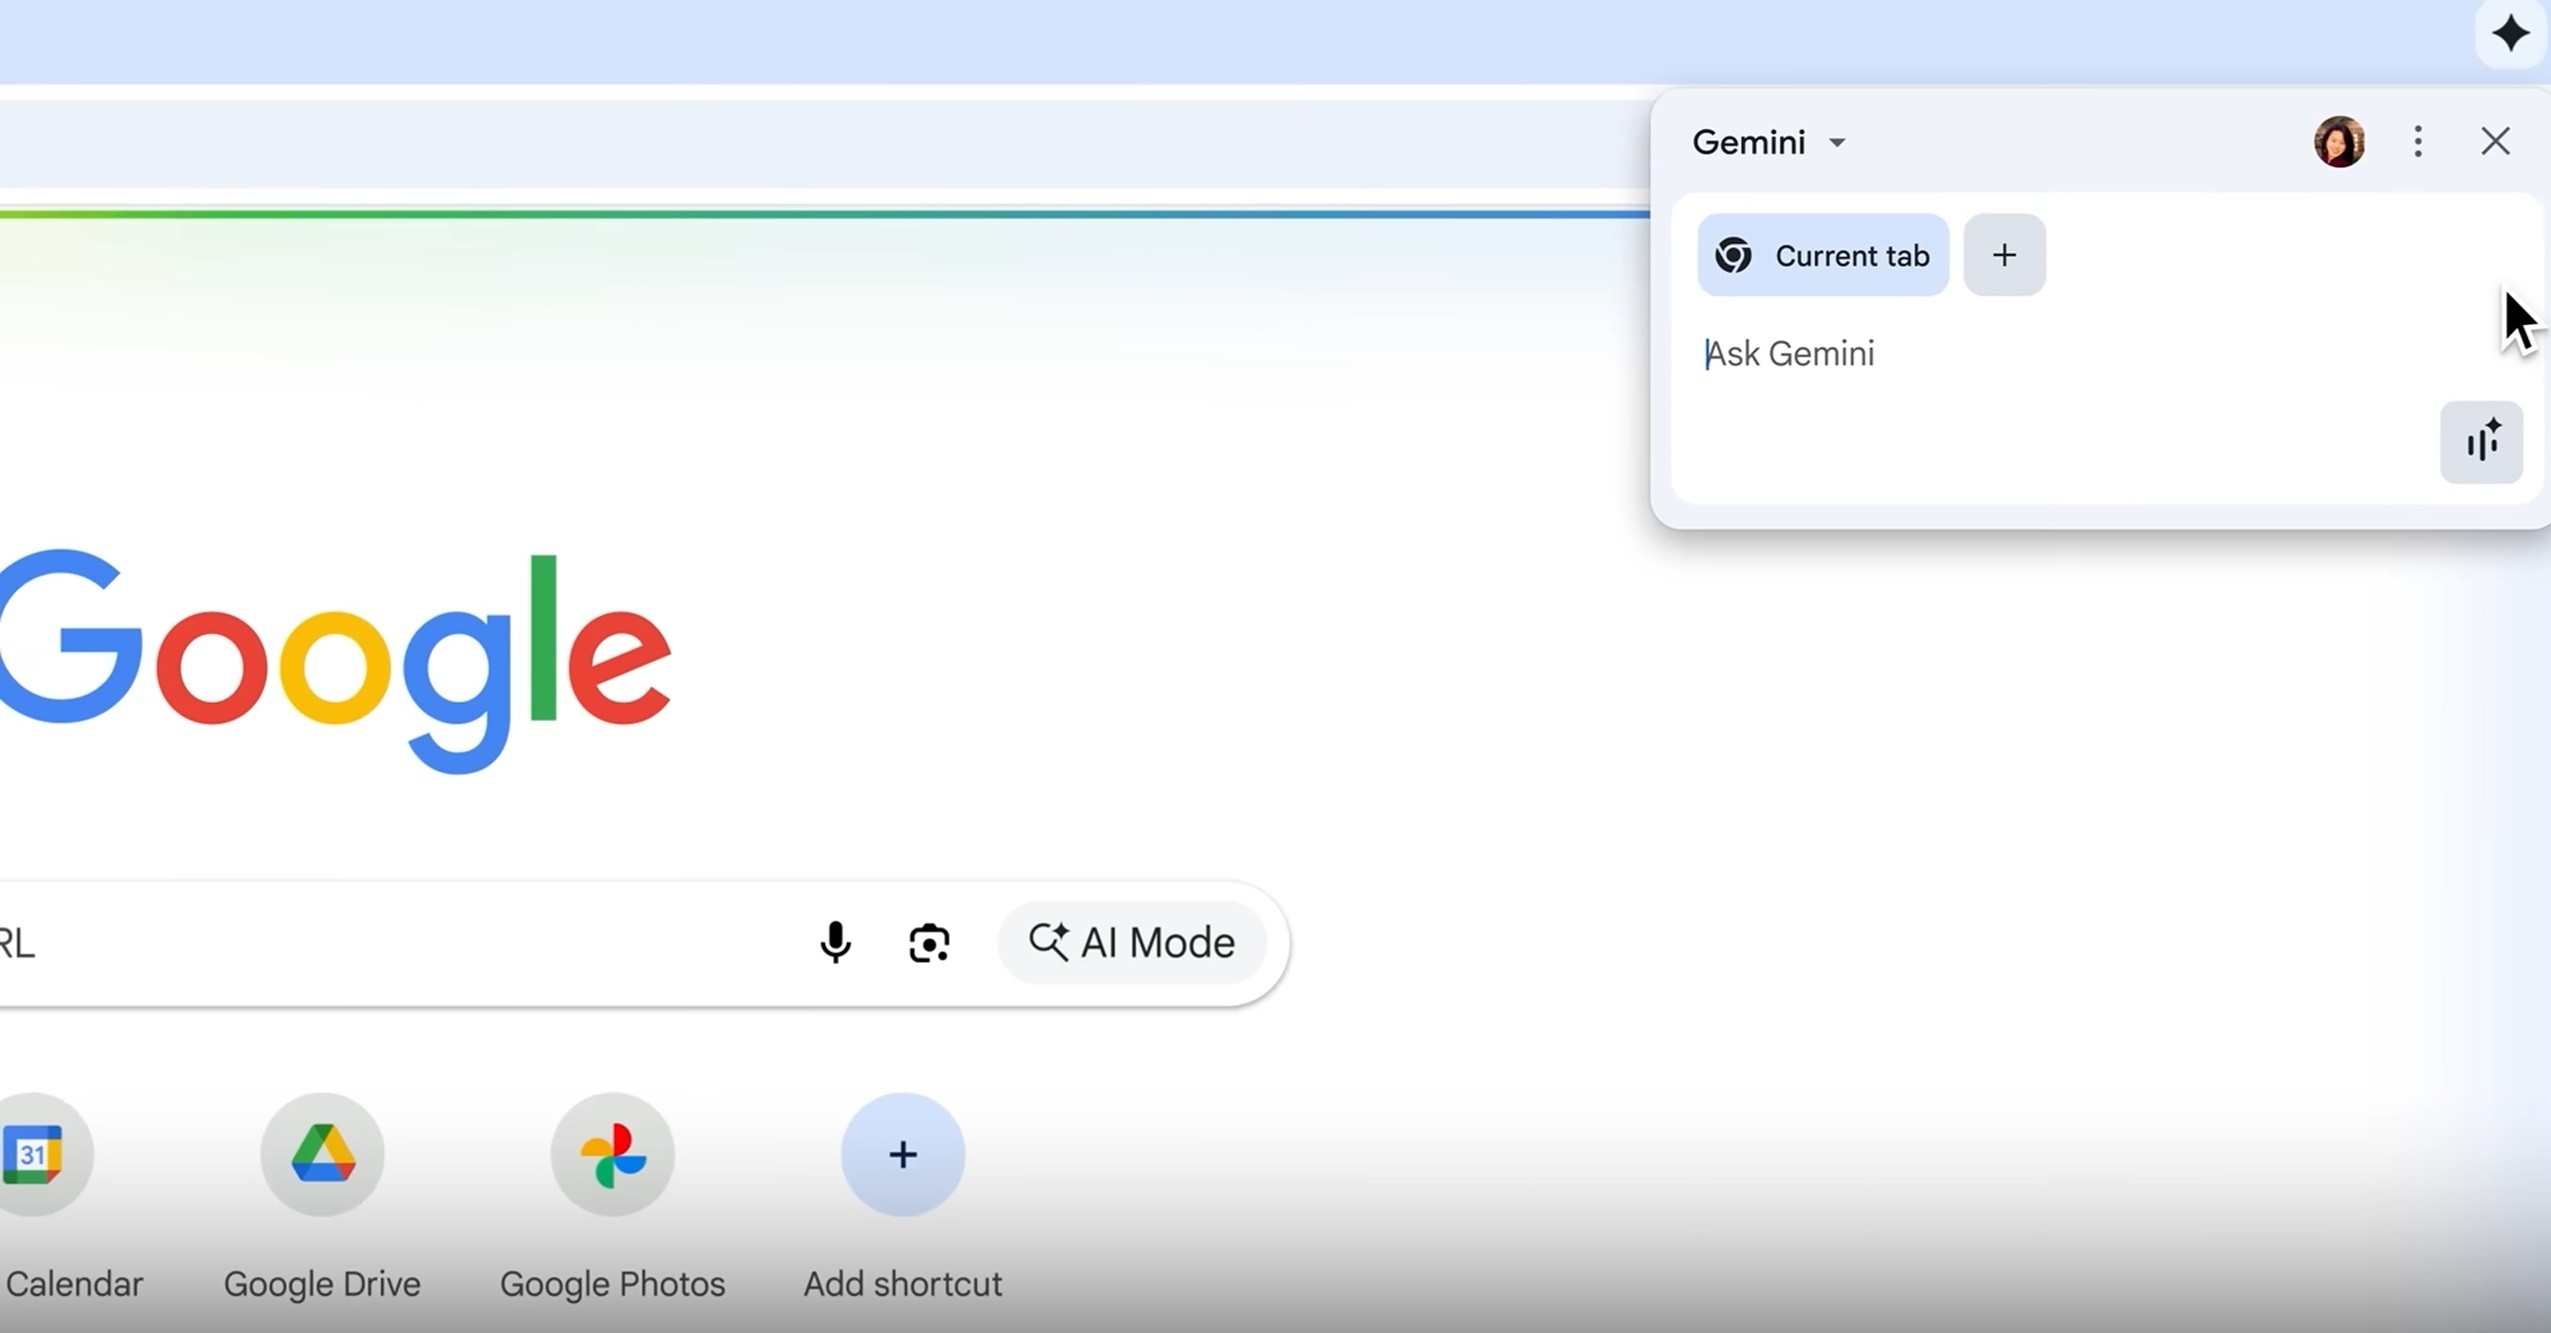Click the Google Drive label text
Viewport: 2551px width, 1333px height.
(x=322, y=1284)
